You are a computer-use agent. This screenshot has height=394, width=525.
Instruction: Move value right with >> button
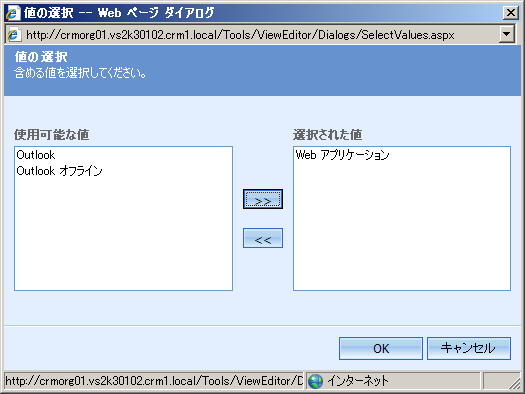(x=263, y=200)
